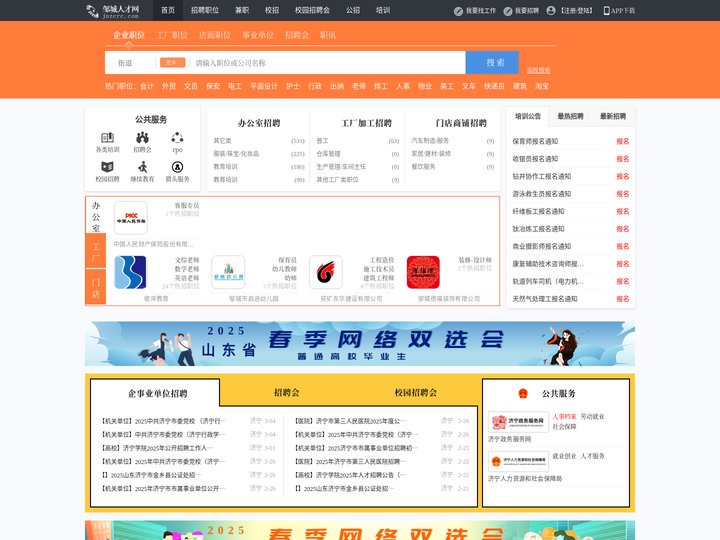Click the user avatar icon beside 注册/登陆
The height and width of the screenshot is (540, 720).
pyautogui.click(x=551, y=11)
